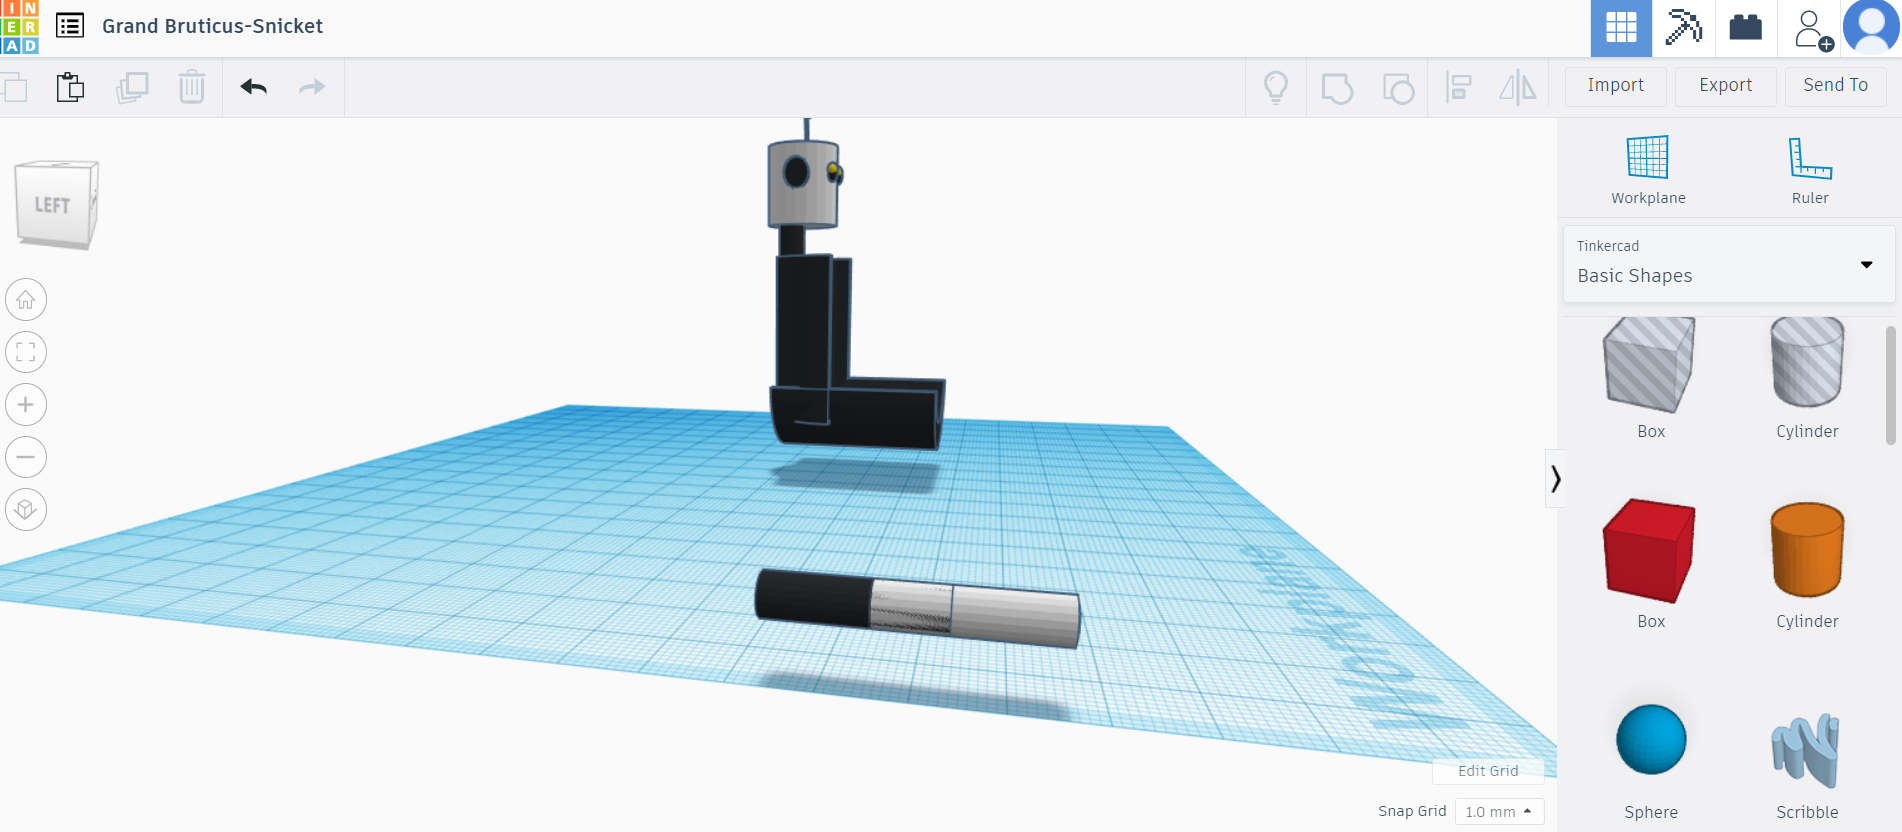Click the Import button
1902x832 pixels.
(x=1616, y=86)
